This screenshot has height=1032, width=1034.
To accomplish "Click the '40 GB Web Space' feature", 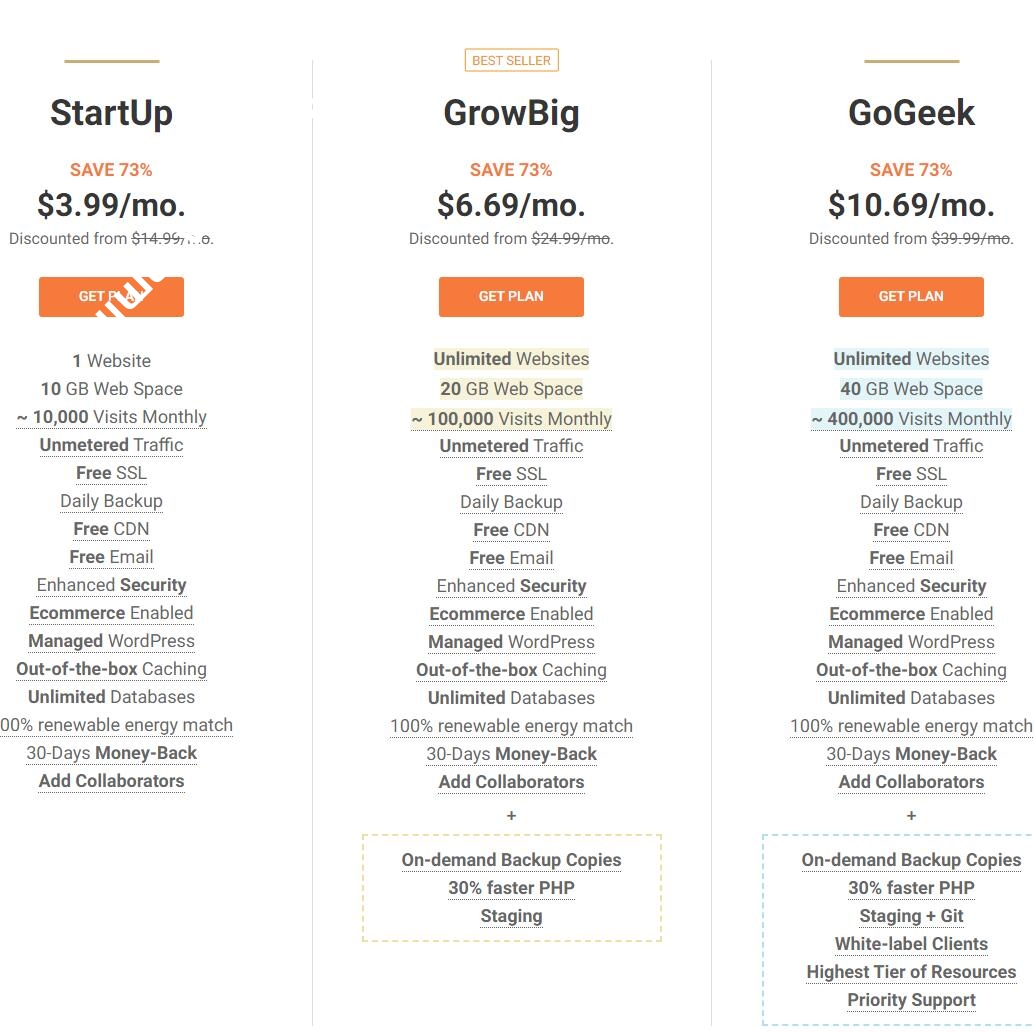I will [x=911, y=389].
